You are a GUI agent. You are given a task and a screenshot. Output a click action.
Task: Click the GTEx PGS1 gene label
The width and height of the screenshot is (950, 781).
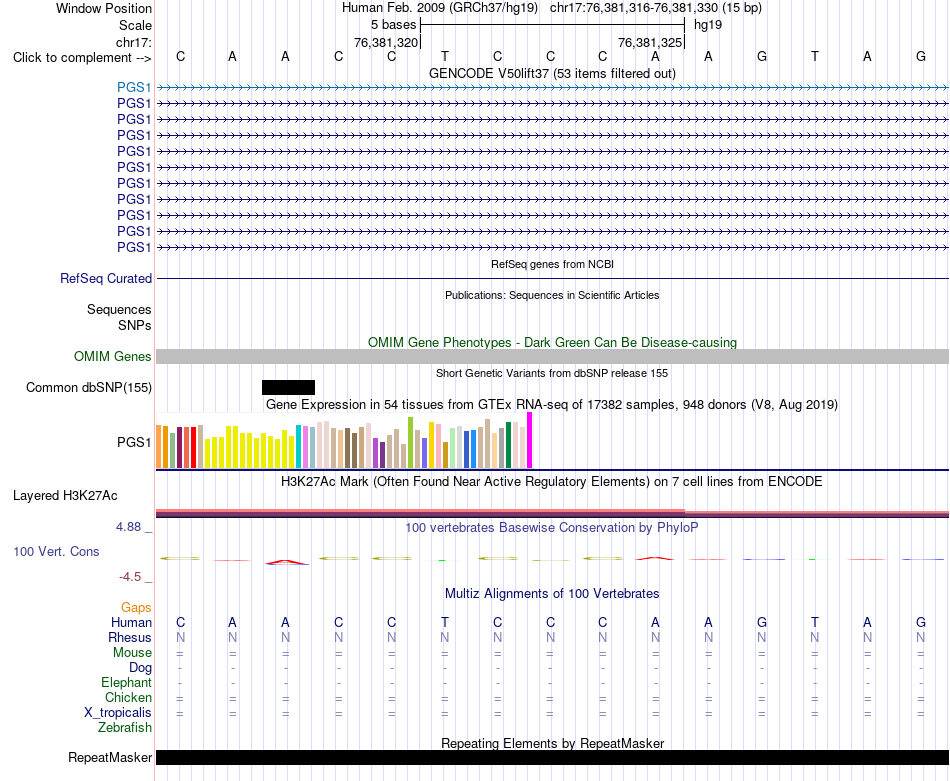point(134,442)
